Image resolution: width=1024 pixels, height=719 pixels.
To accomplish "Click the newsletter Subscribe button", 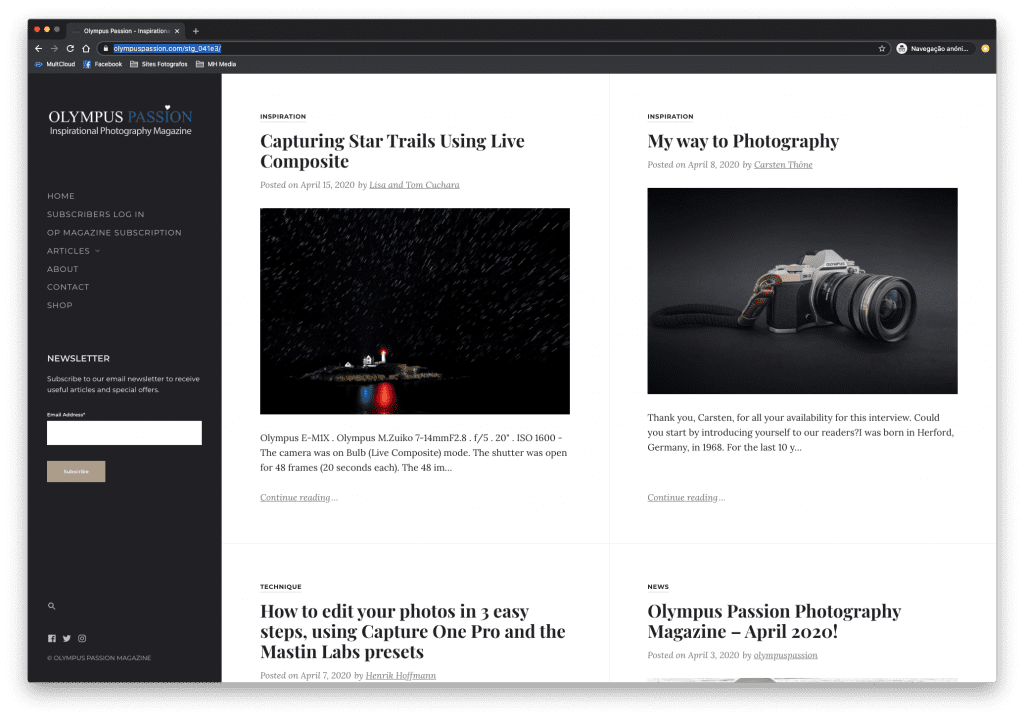I will pyautogui.click(x=76, y=471).
